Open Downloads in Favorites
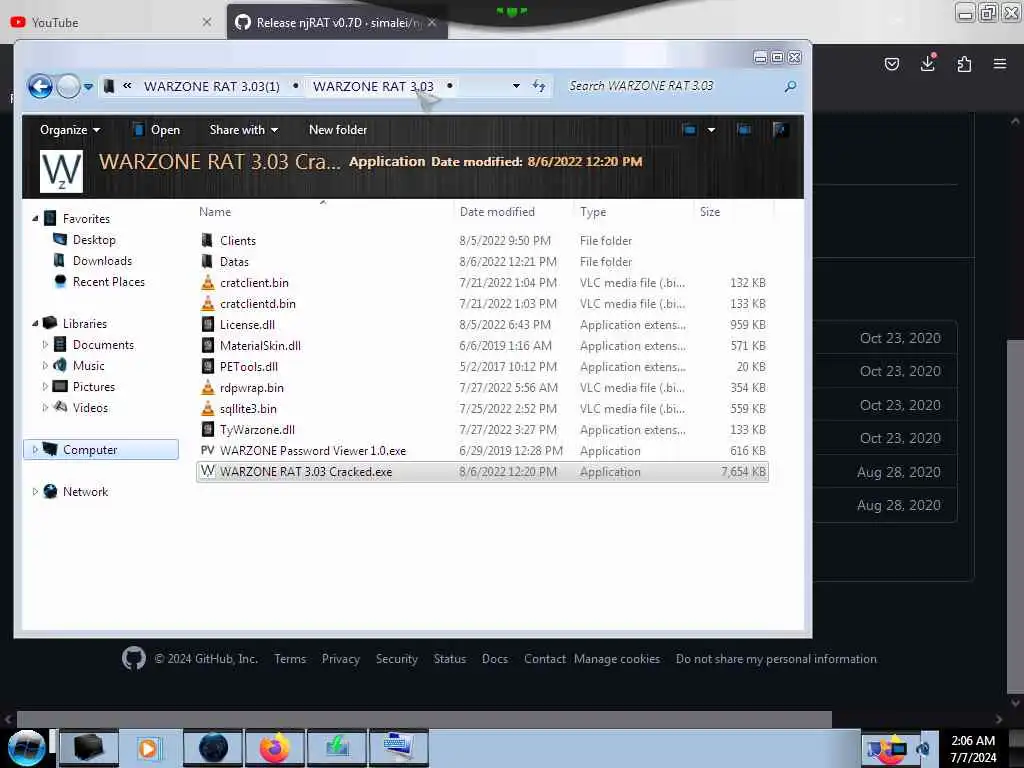Screen dimensions: 1024x768 click(102, 261)
